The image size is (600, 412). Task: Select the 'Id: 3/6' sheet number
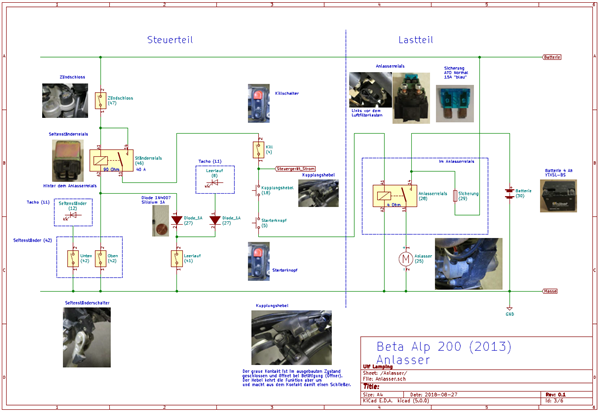[x=554, y=401]
